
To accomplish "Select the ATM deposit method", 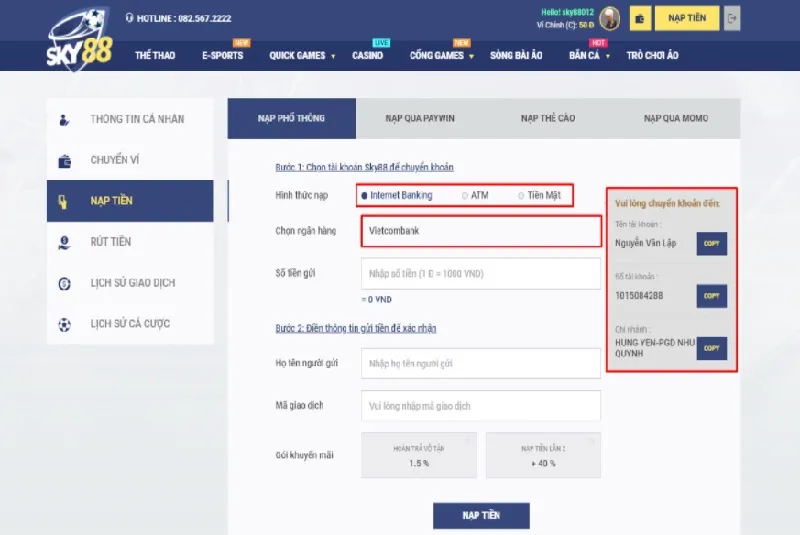I will (x=464, y=195).
